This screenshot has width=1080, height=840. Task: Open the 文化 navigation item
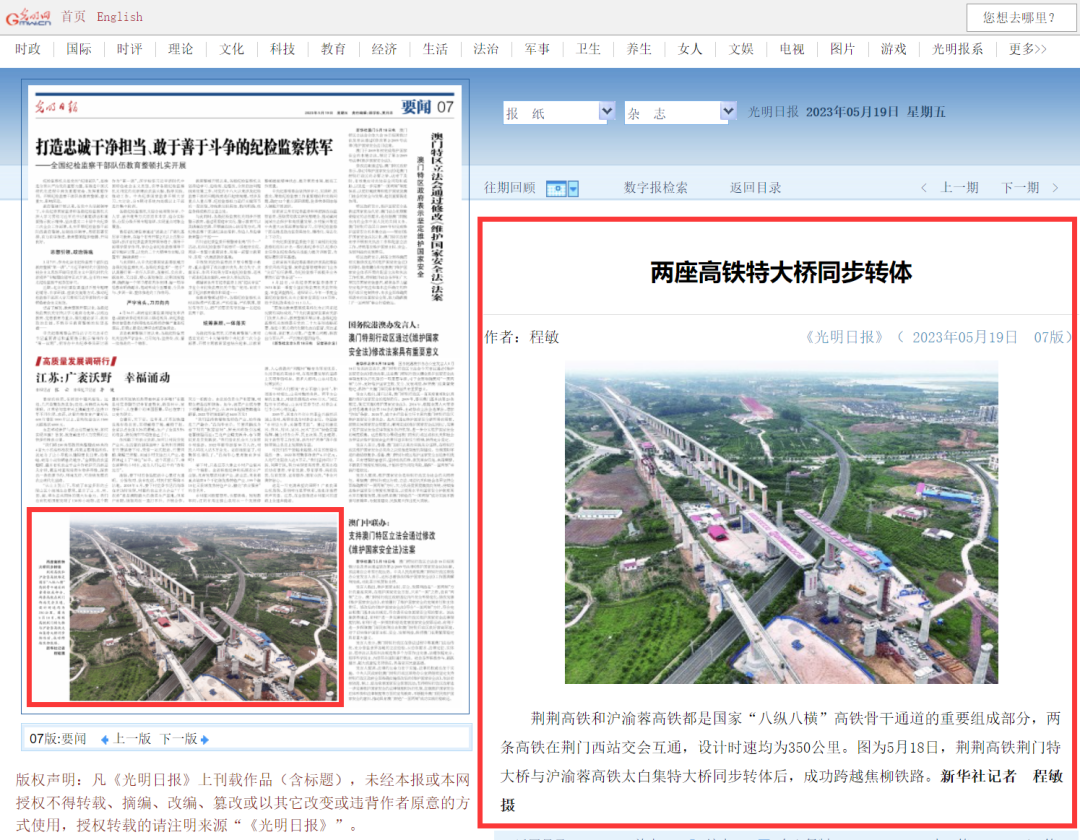tap(231, 49)
